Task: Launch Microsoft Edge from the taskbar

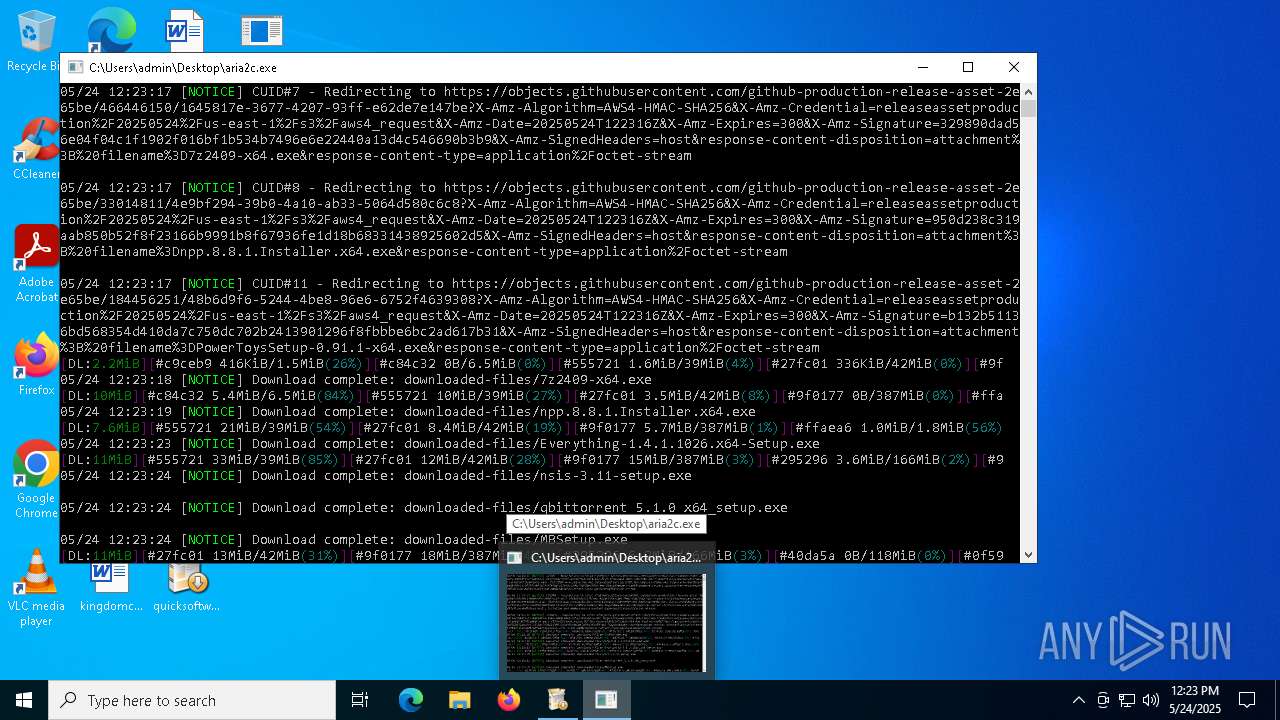Action: click(411, 700)
